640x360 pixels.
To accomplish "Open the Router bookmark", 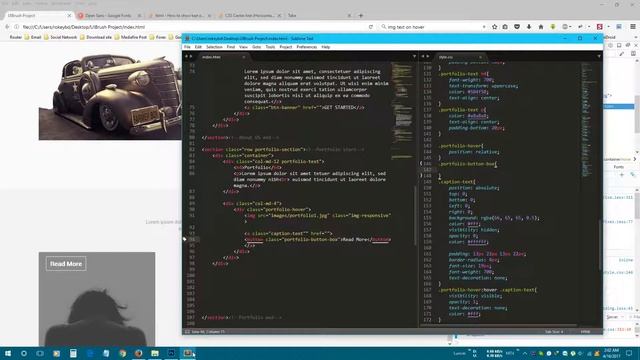I will (x=16, y=37).
